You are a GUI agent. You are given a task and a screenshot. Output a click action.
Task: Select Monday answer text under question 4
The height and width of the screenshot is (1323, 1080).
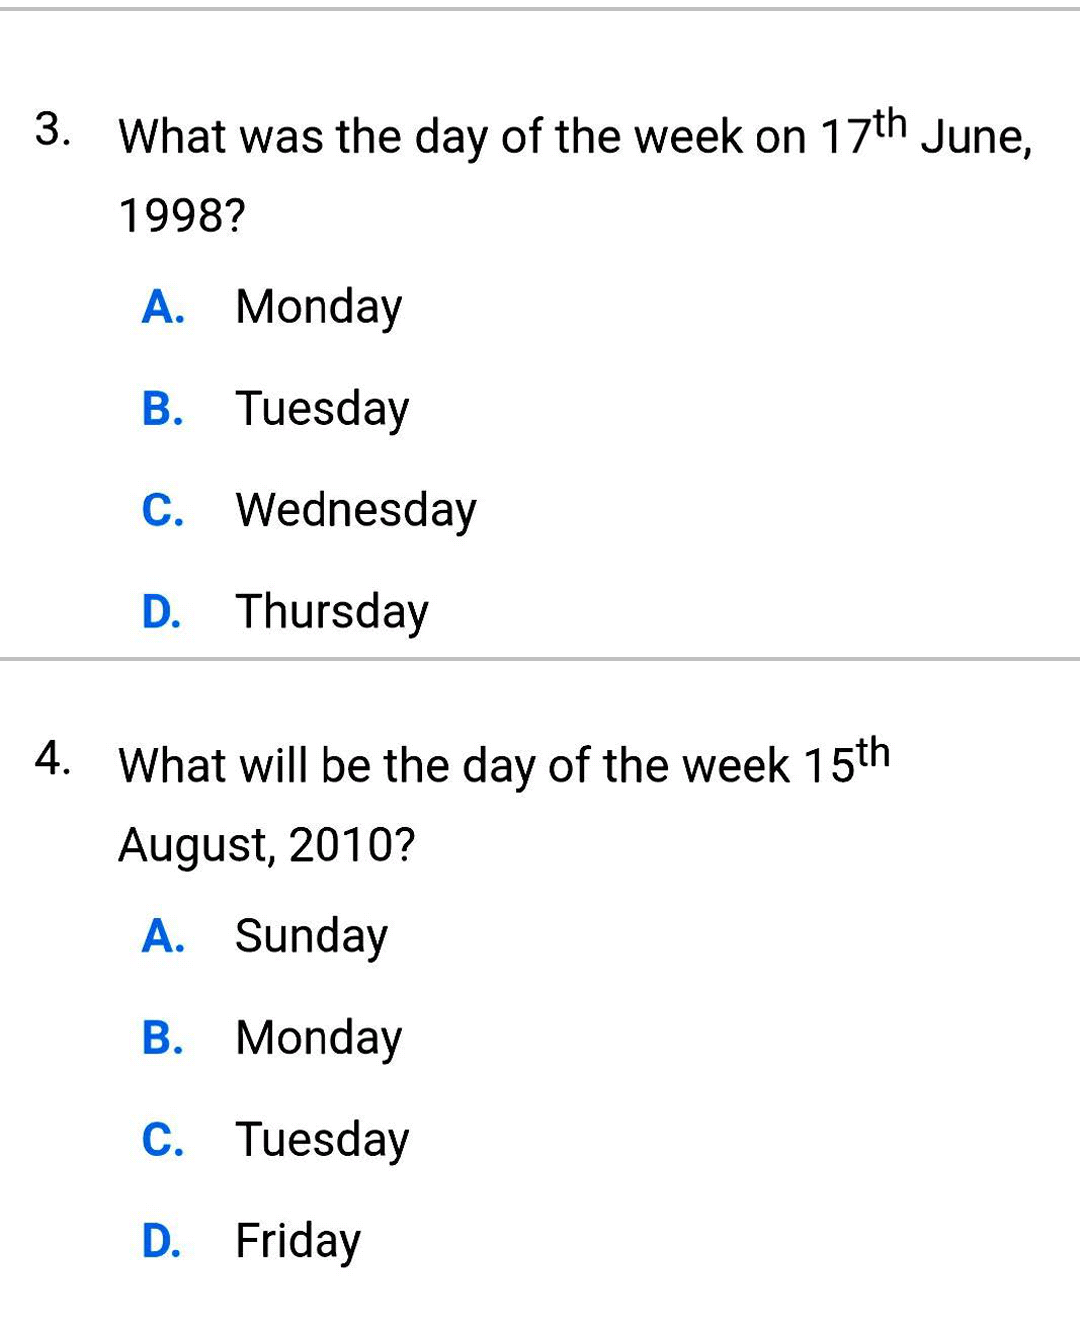pos(318,1038)
